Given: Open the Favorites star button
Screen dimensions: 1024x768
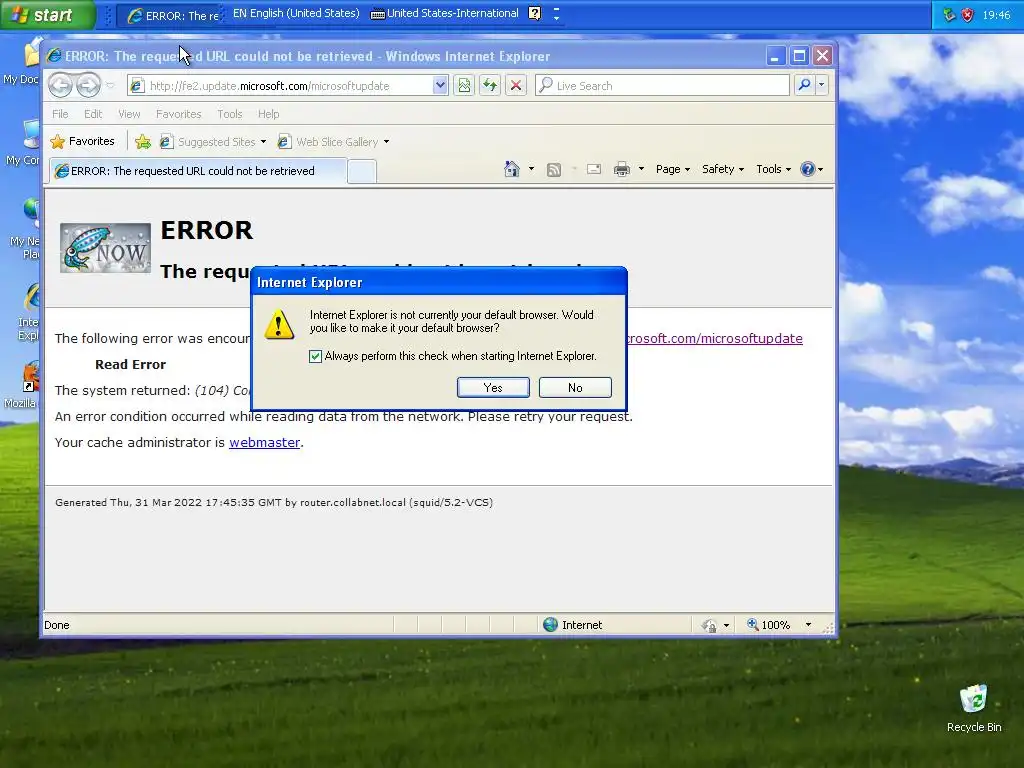Looking at the screenshot, I should coord(83,141).
